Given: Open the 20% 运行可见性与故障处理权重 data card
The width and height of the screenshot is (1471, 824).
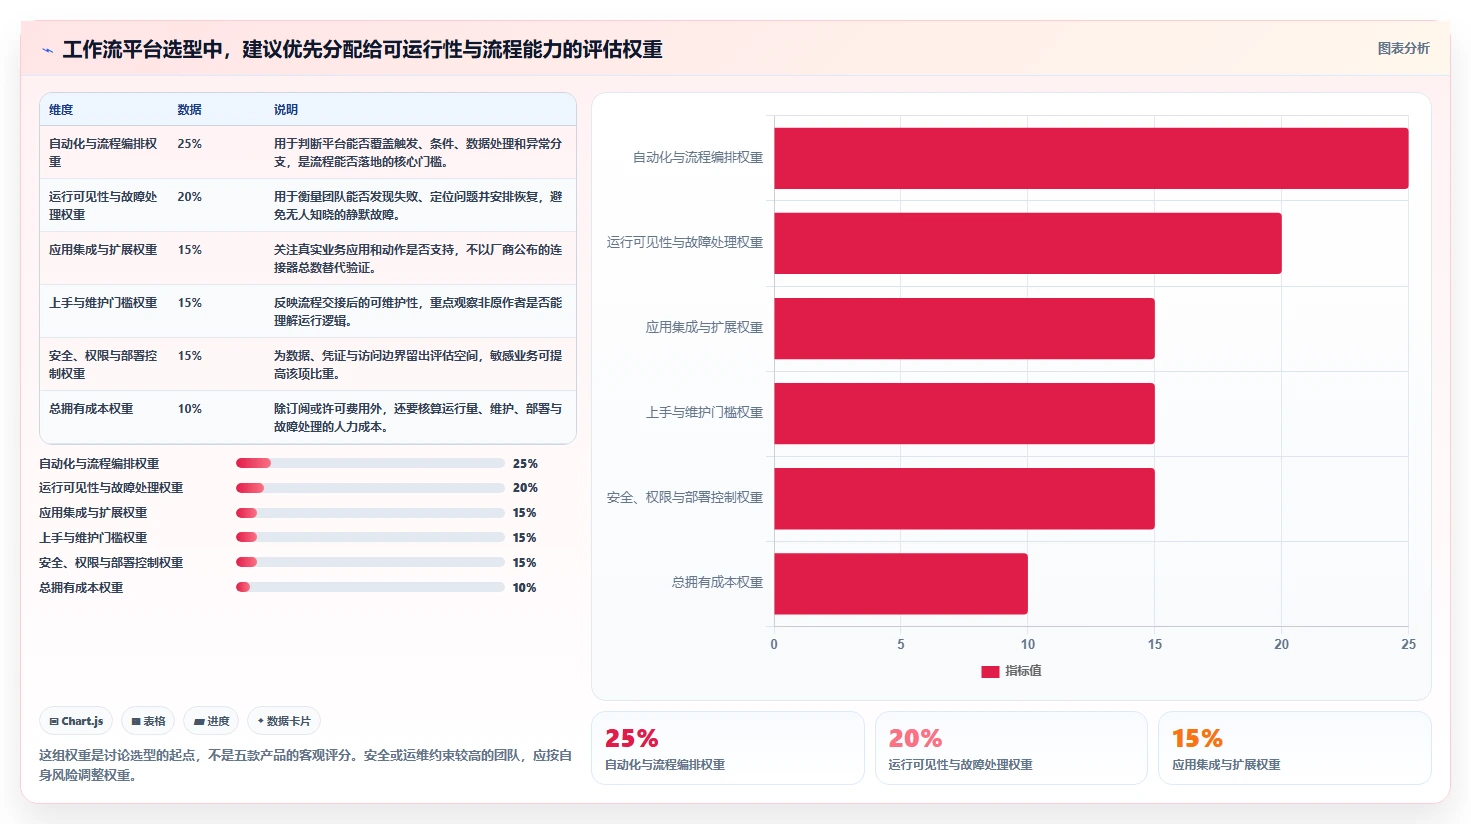Looking at the screenshot, I should (1011, 748).
